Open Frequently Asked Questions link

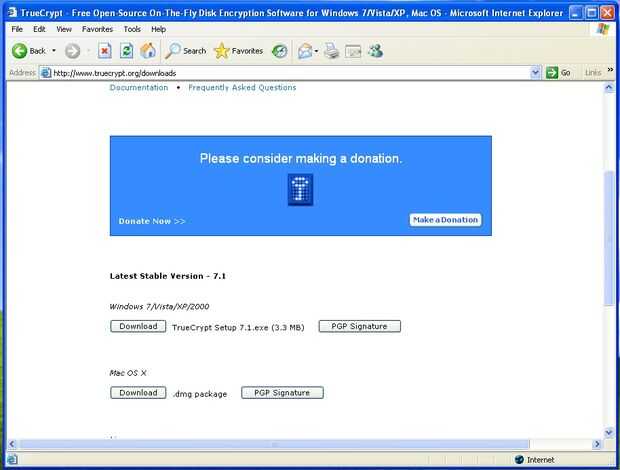pos(242,87)
